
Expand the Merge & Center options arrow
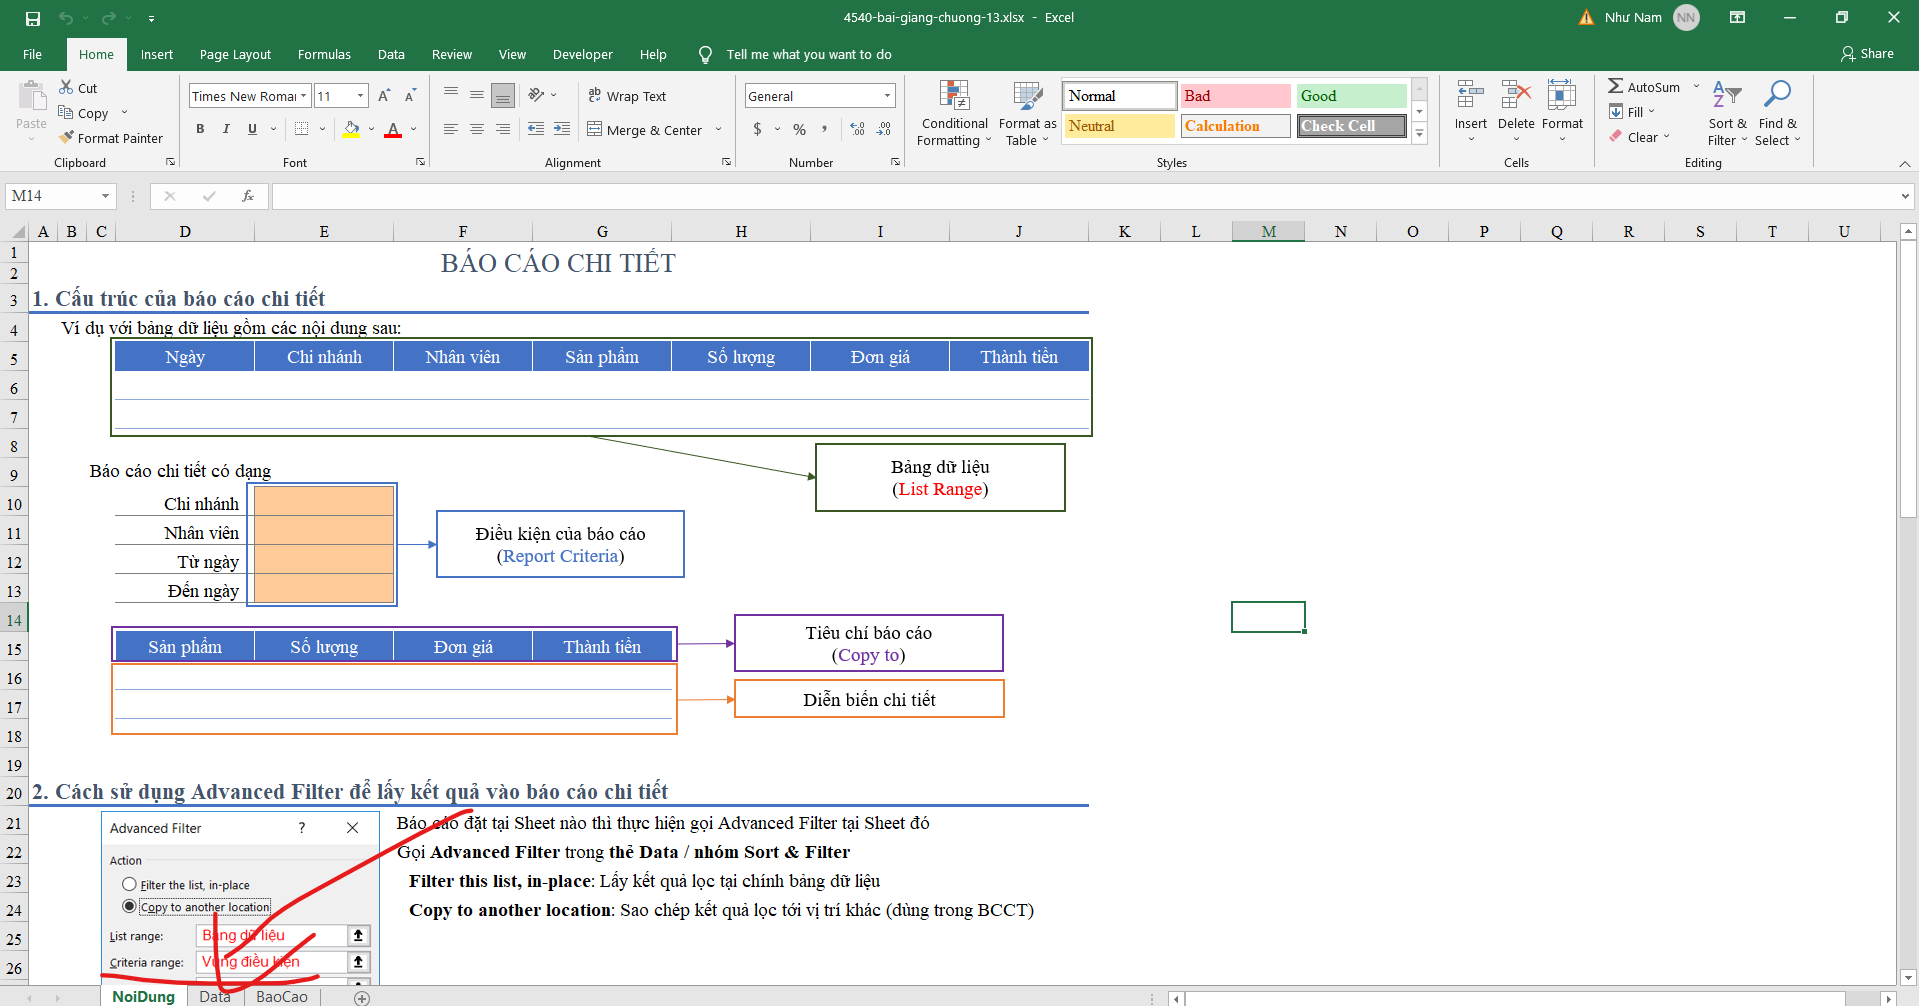click(x=718, y=129)
